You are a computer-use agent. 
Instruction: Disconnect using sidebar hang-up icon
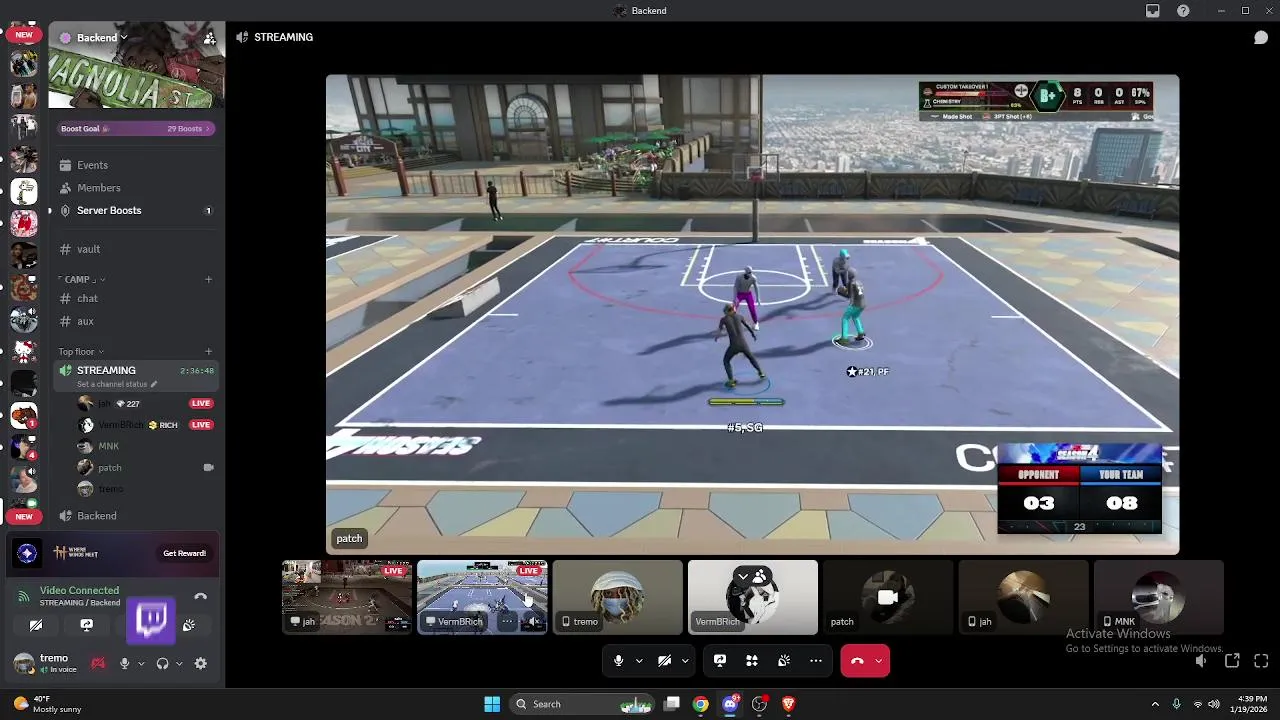click(x=200, y=597)
